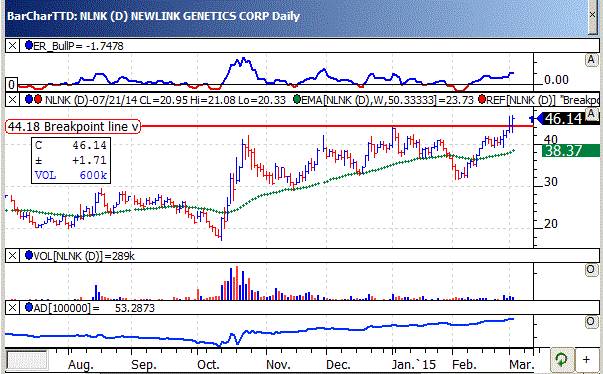This screenshot has width=603, height=374.
Task: Click the C 46.14 data box
Action: click(x=71, y=160)
